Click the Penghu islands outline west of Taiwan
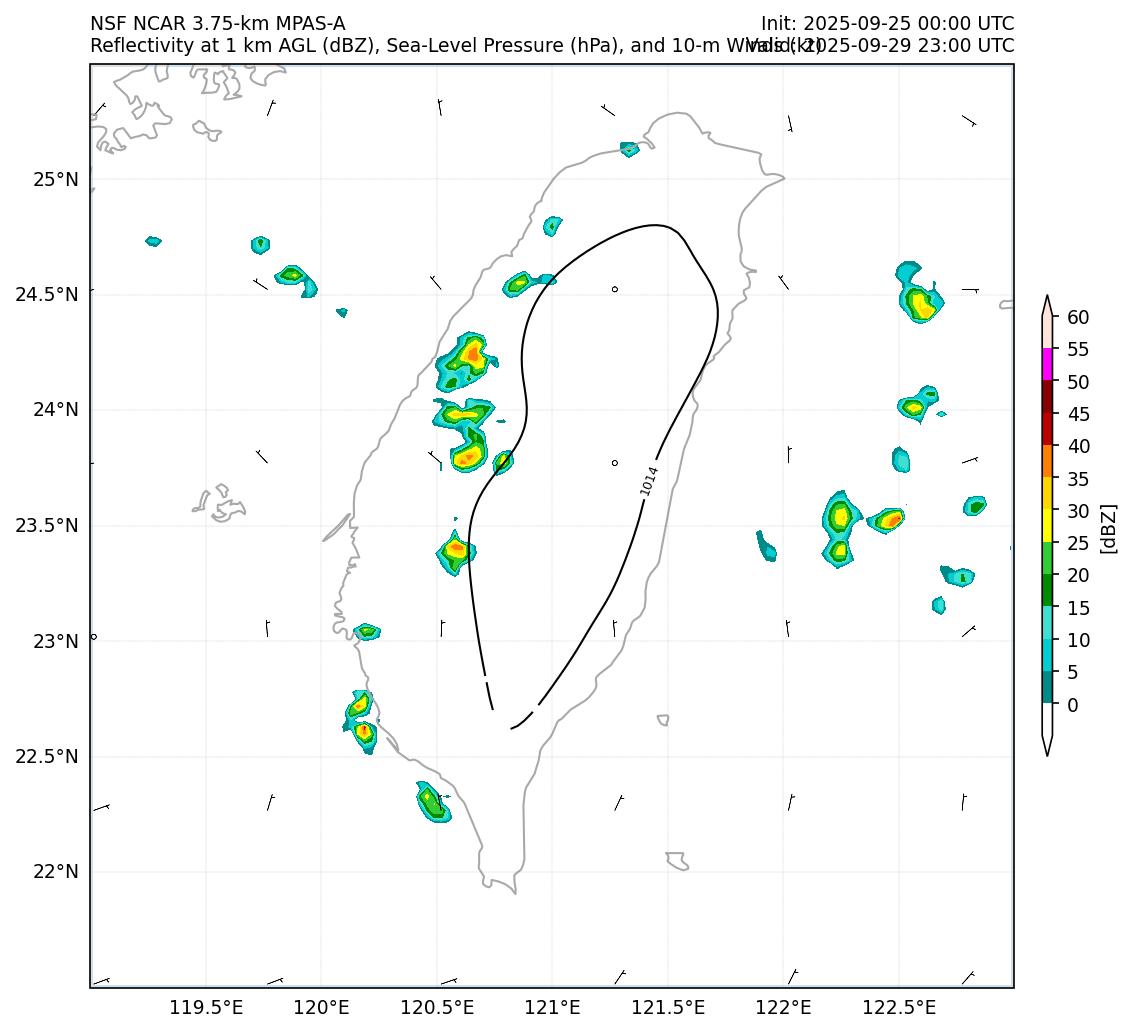This screenshot has height=1032, width=1133. (220, 503)
